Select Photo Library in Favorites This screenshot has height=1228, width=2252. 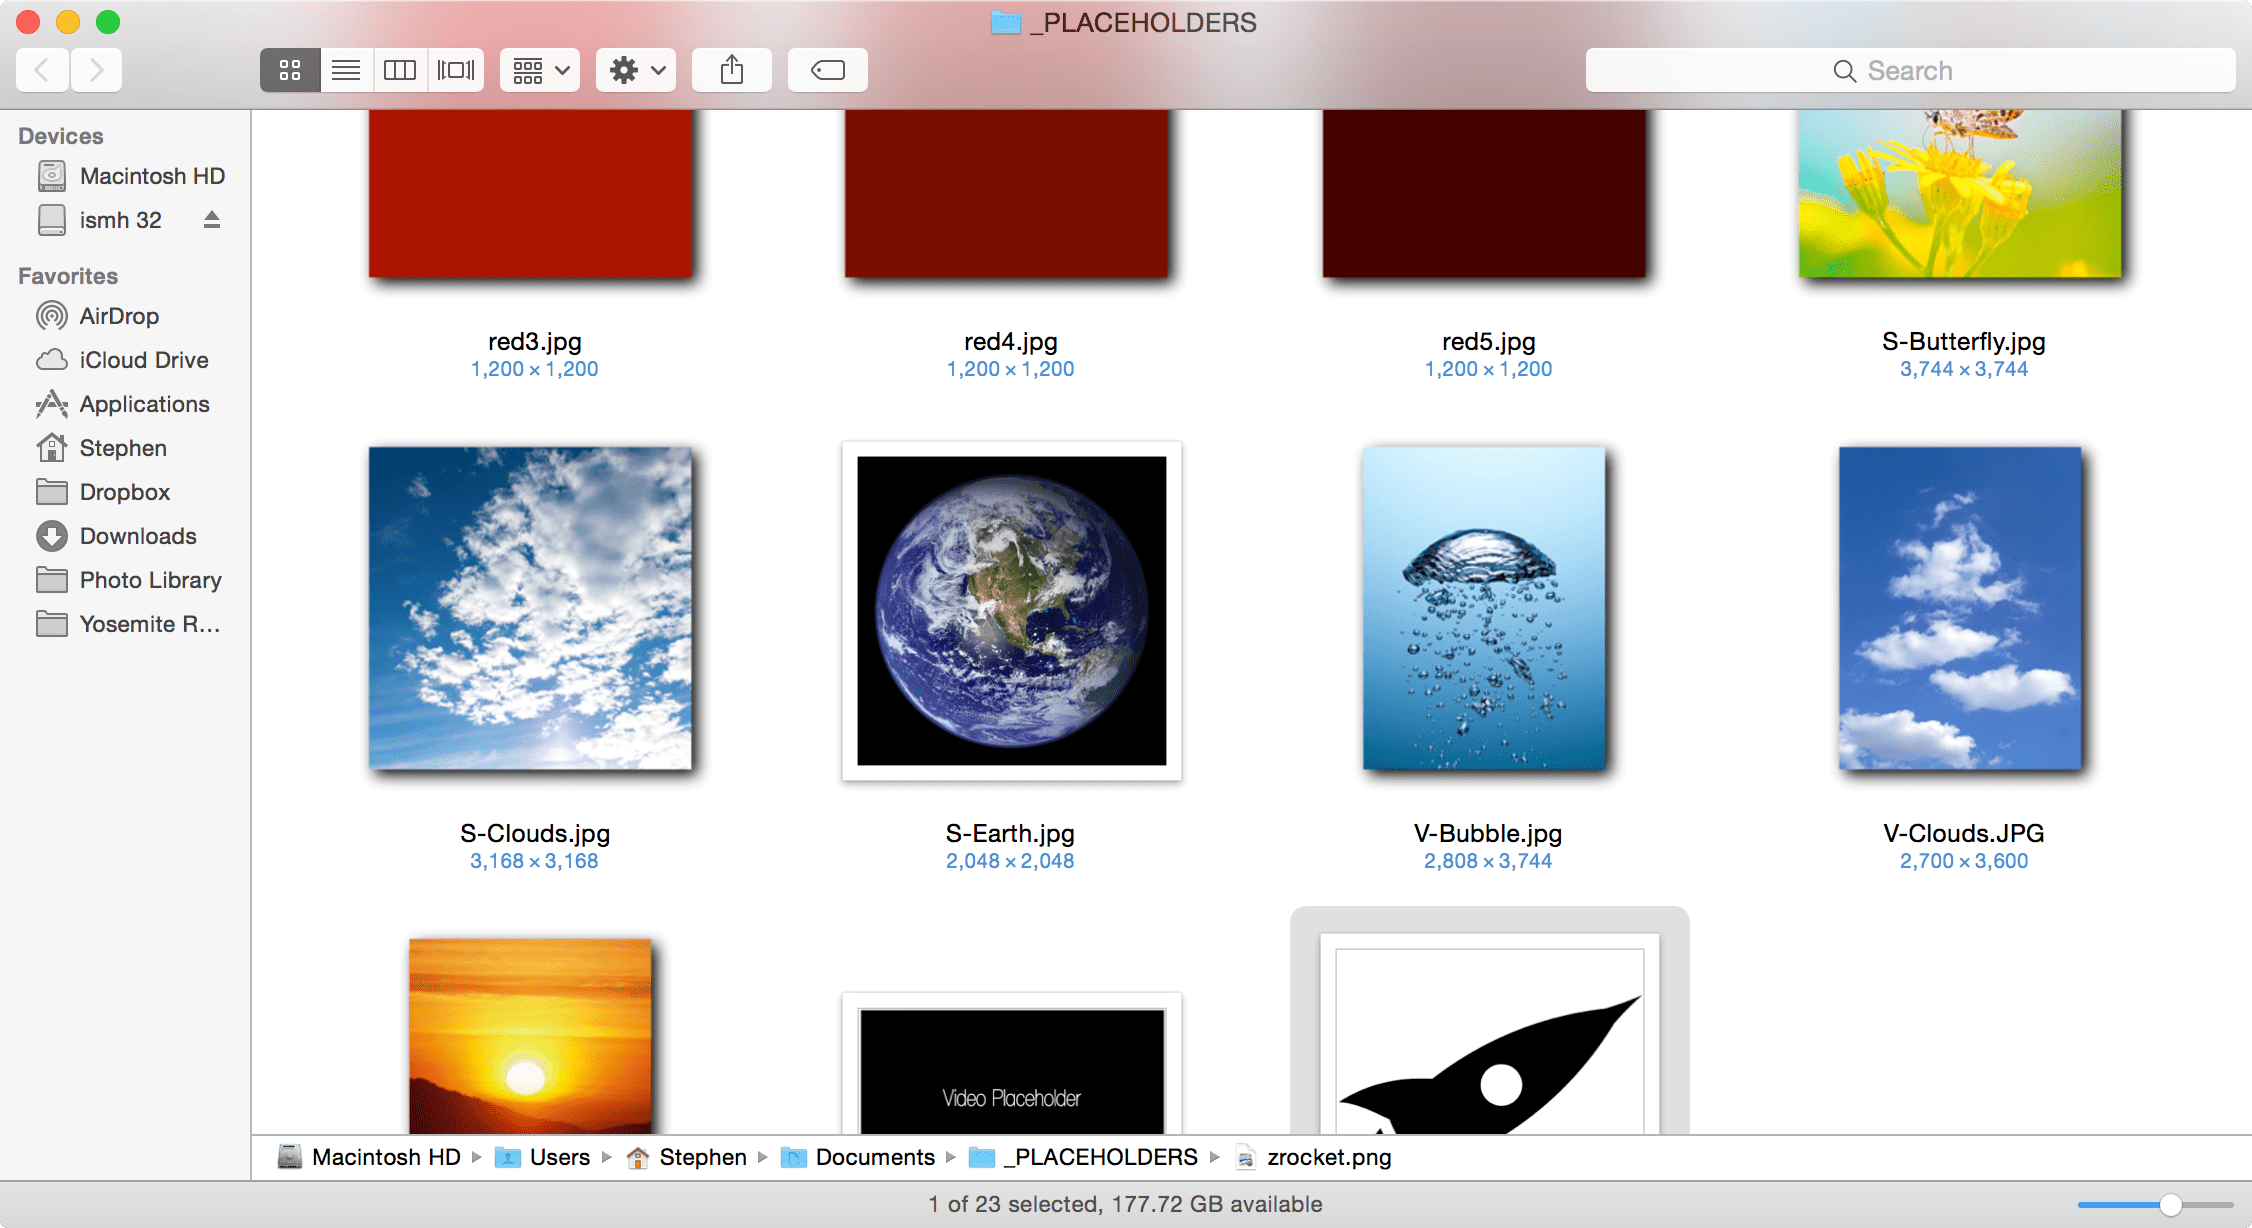pos(150,580)
